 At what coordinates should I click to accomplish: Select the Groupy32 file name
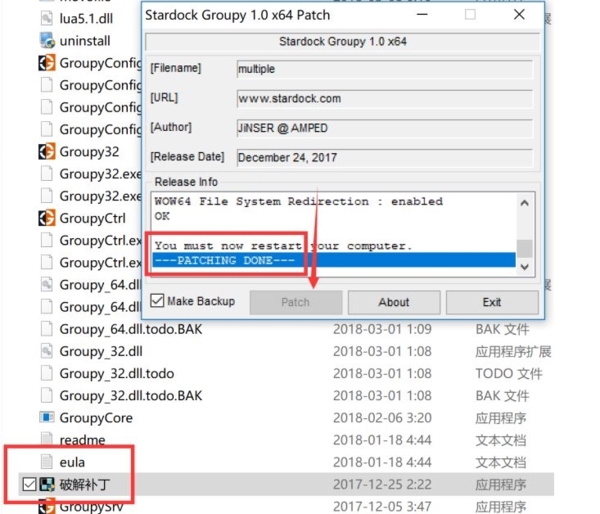pyautogui.click(x=89, y=152)
